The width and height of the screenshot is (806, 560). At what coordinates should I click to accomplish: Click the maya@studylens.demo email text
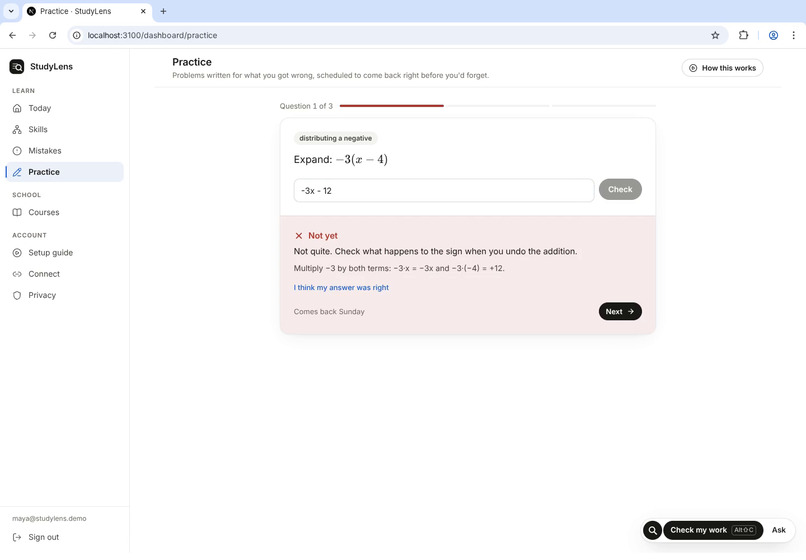click(49, 518)
